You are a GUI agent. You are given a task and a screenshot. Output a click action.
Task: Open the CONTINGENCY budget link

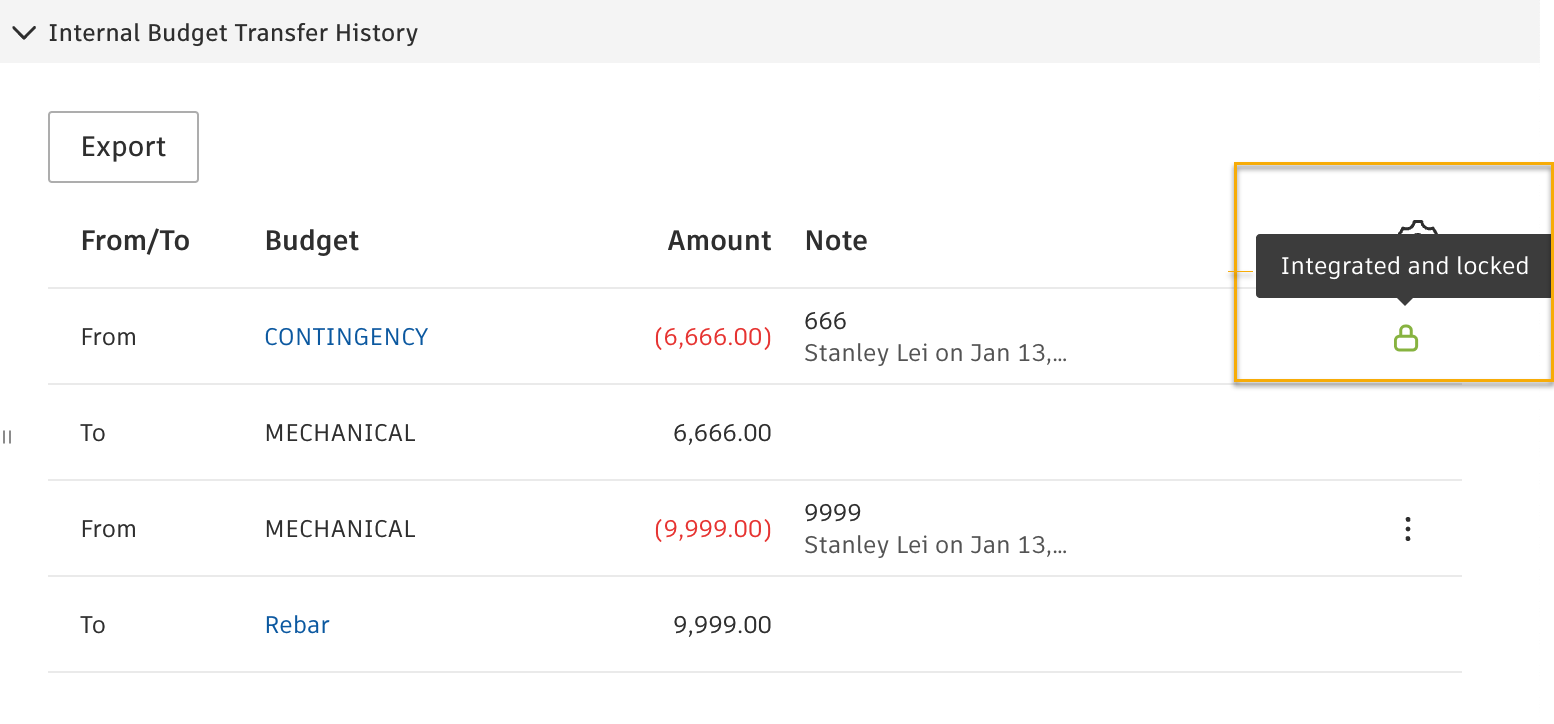pos(346,336)
